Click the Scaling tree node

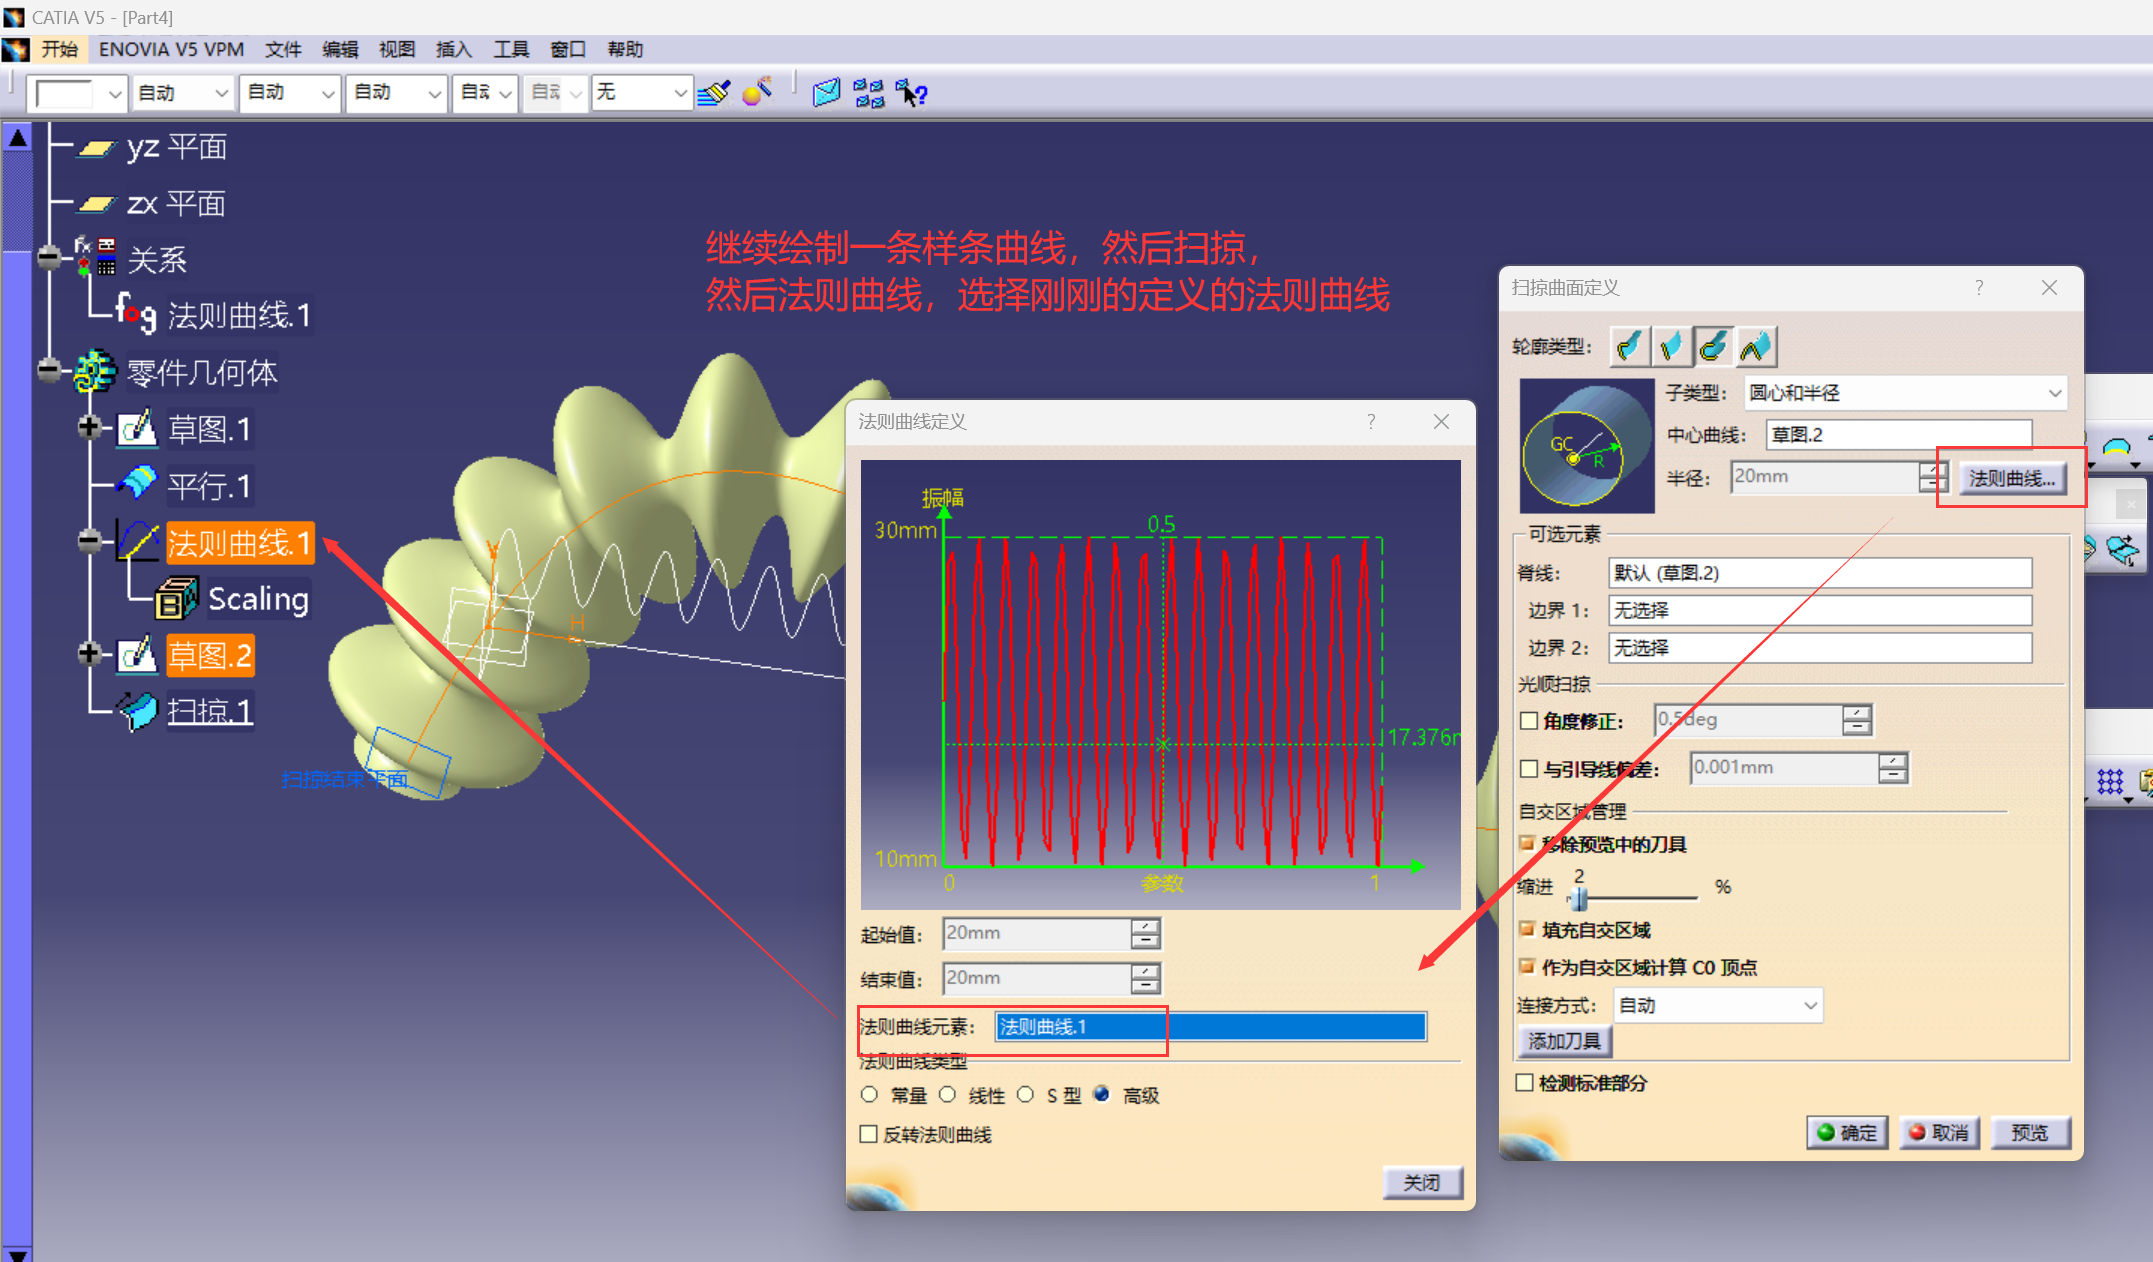(x=257, y=599)
